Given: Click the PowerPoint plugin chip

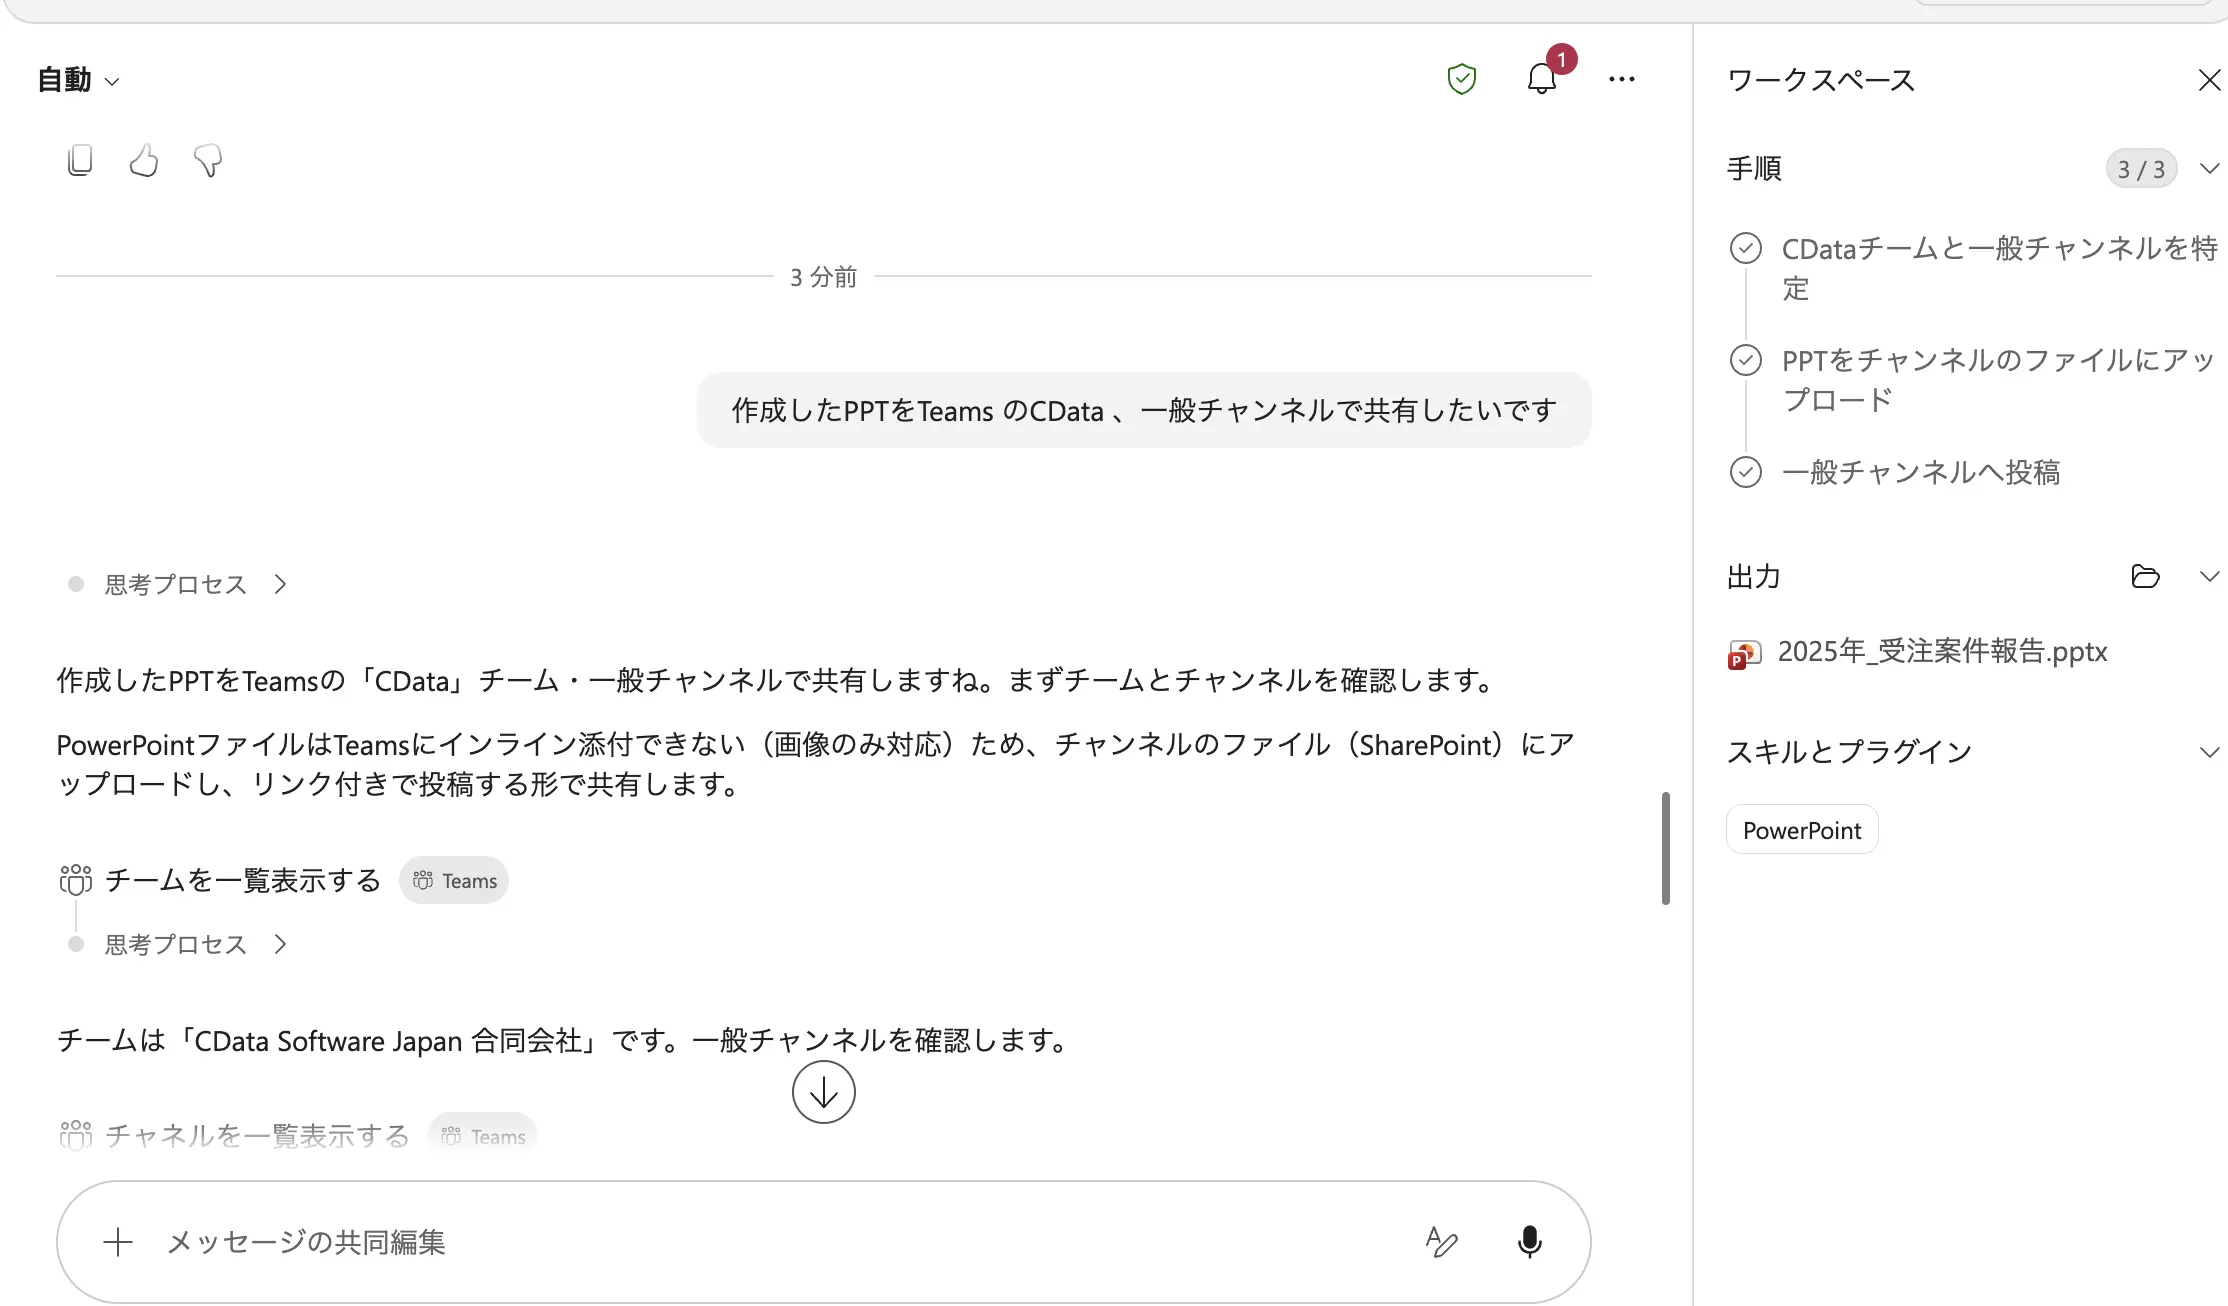Looking at the screenshot, I should [1802, 830].
